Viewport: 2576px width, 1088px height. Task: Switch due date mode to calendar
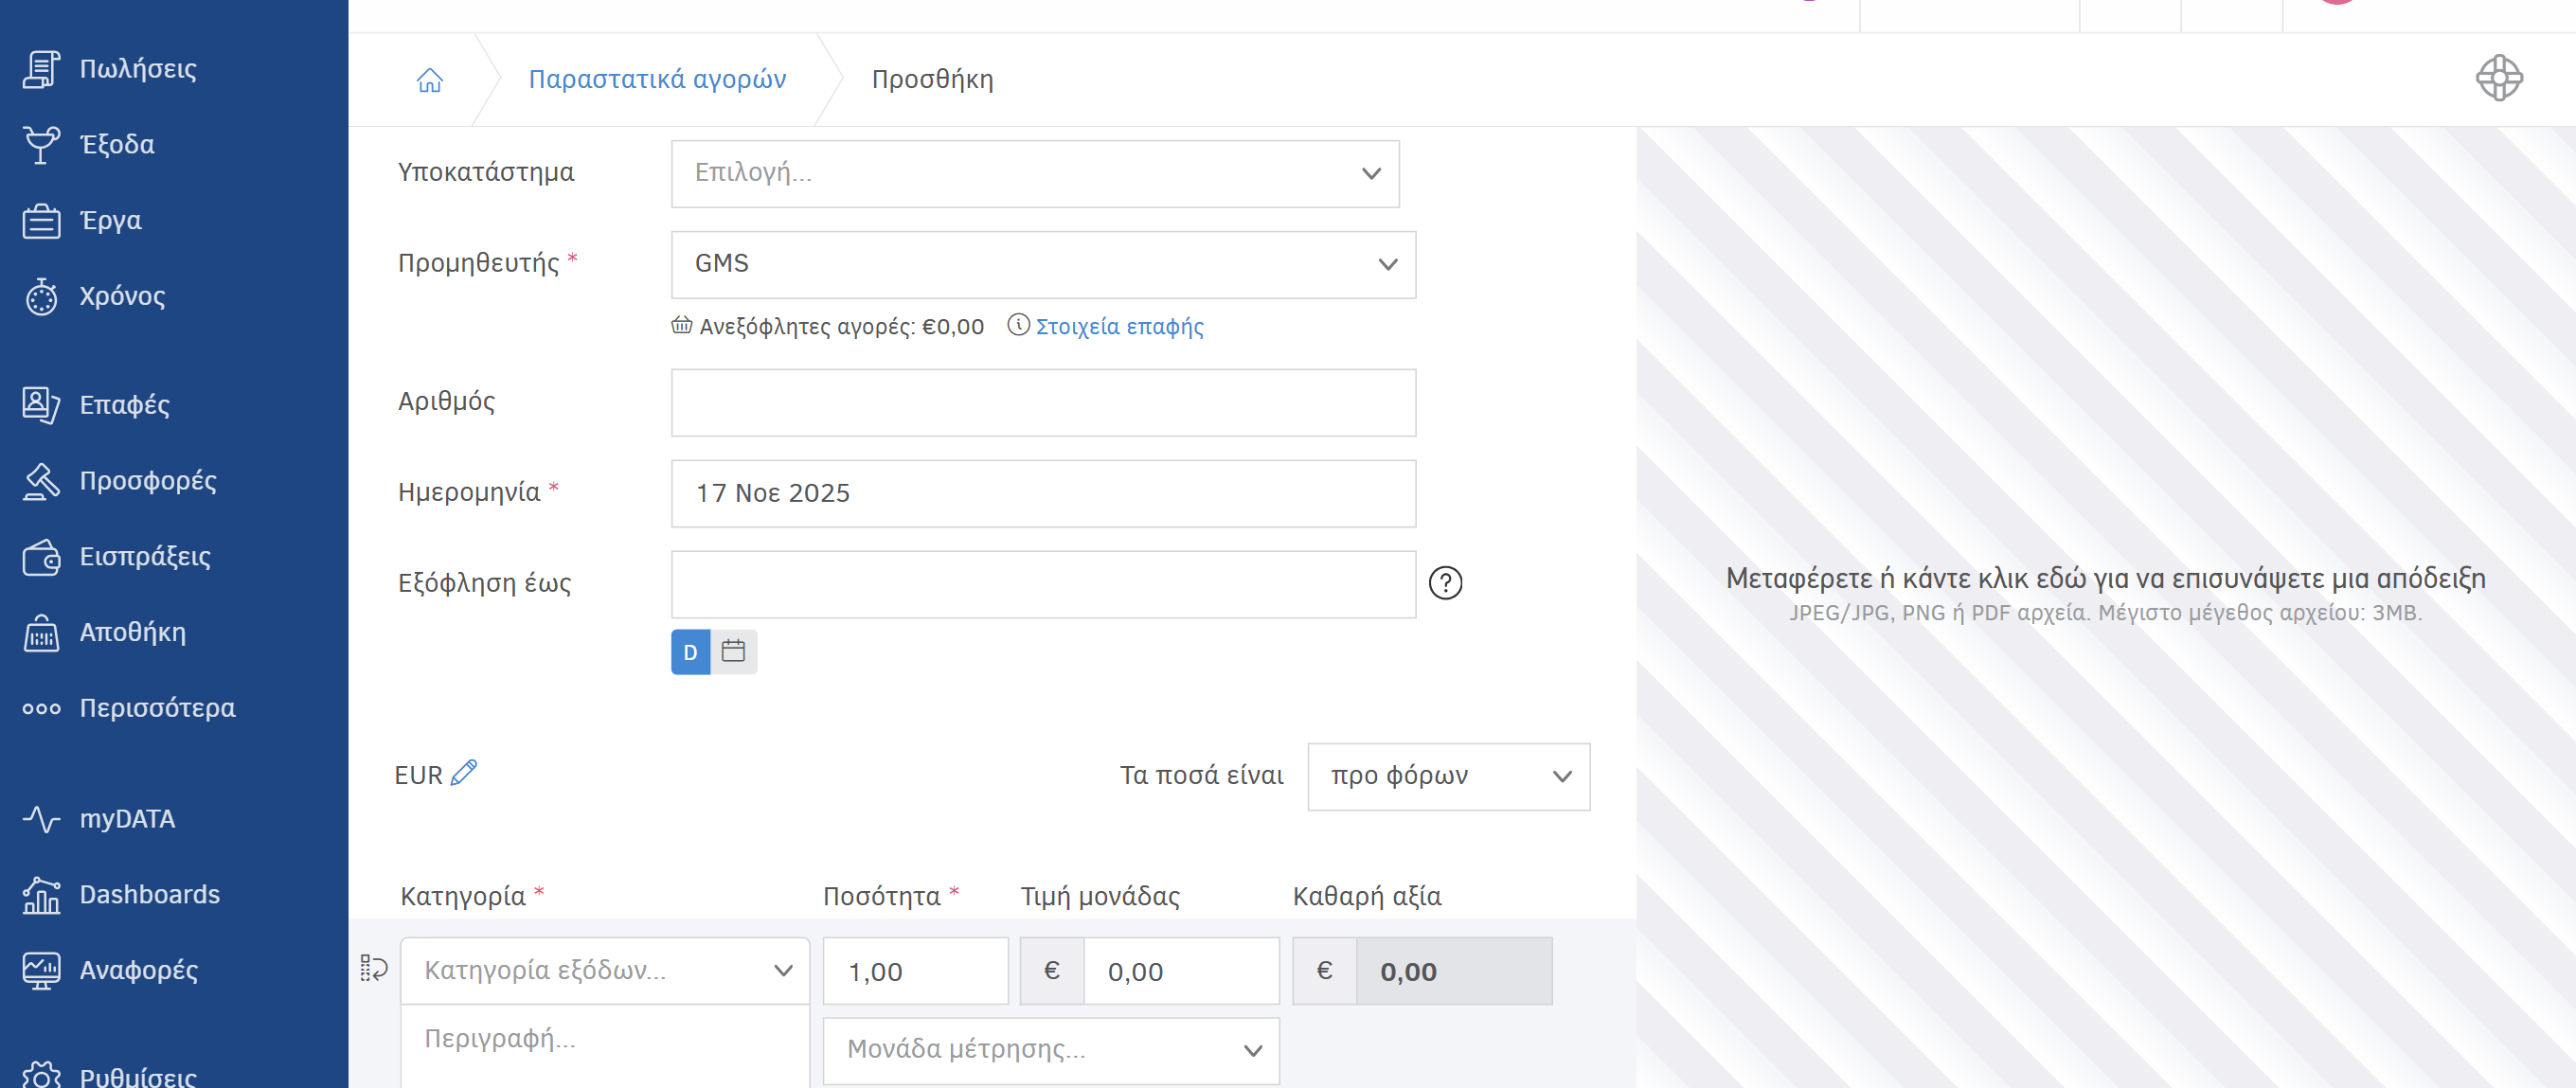tap(733, 652)
